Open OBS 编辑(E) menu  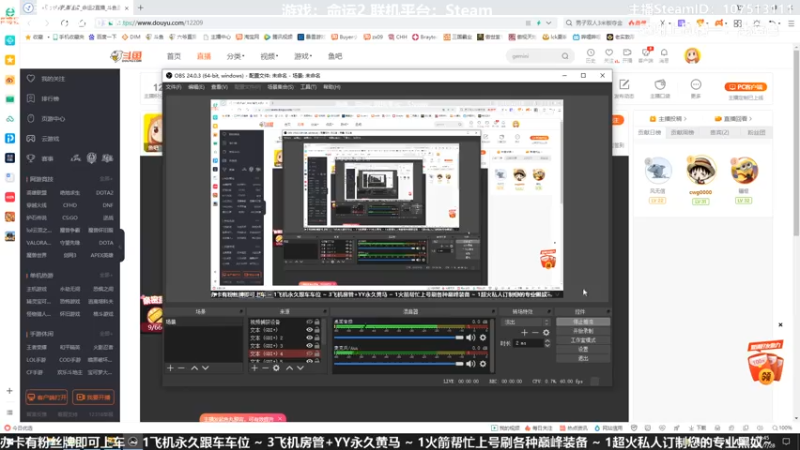[196, 87]
